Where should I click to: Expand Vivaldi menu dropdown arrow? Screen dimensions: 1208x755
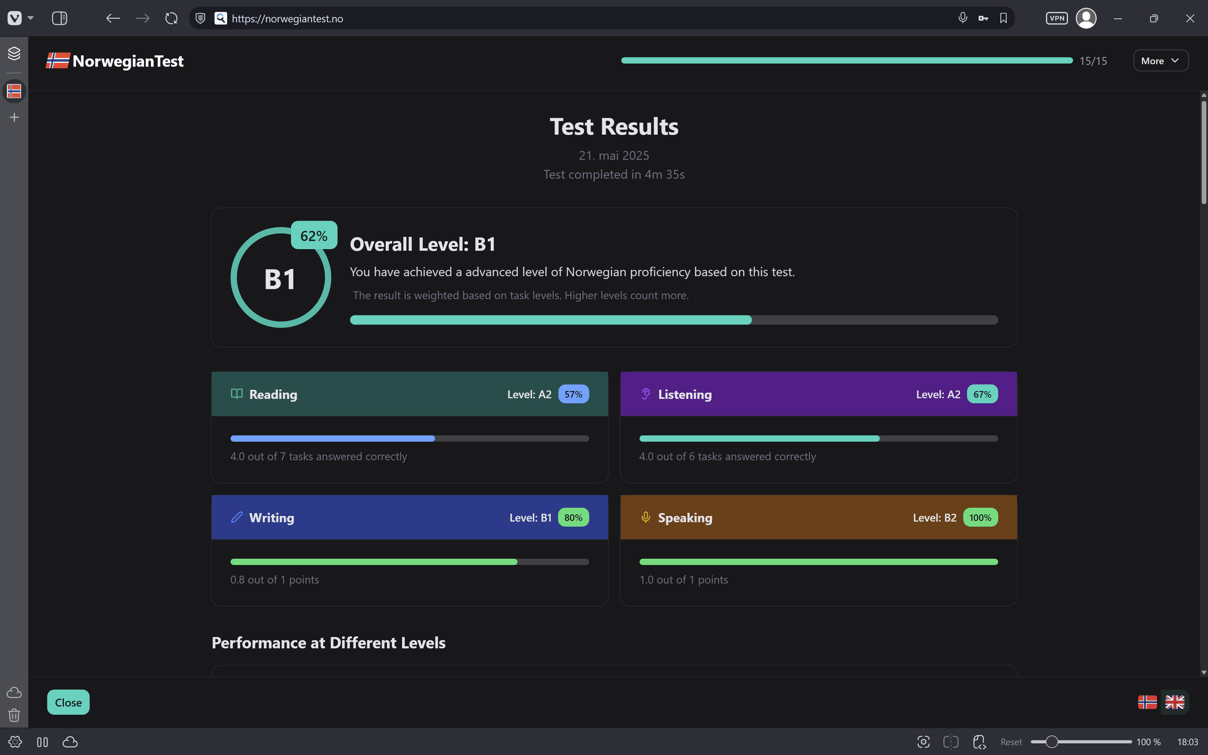point(31,18)
